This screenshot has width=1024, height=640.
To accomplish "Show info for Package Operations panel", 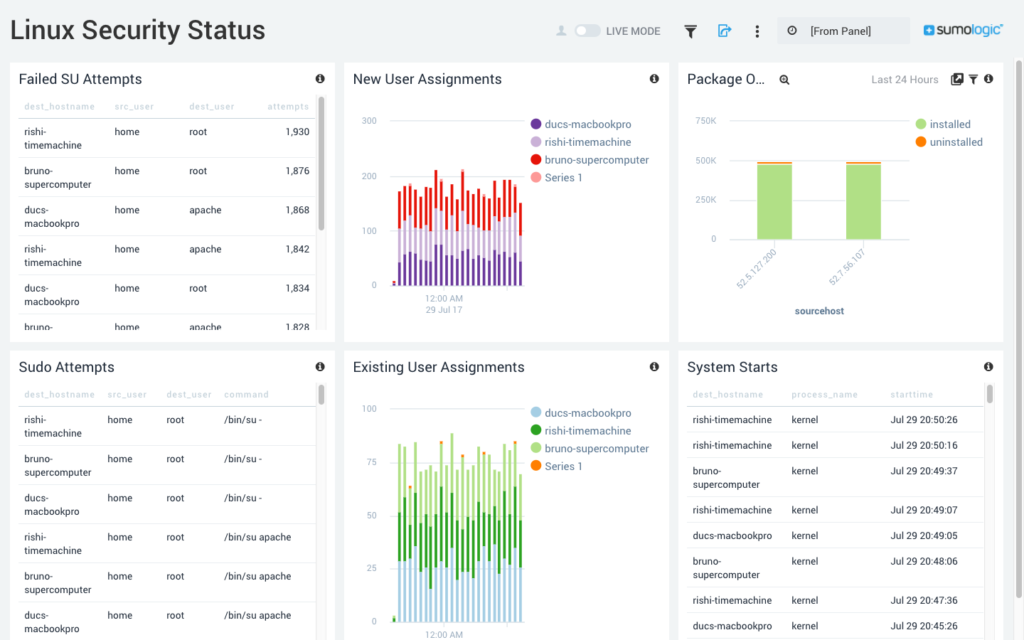I will click(x=989, y=78).
